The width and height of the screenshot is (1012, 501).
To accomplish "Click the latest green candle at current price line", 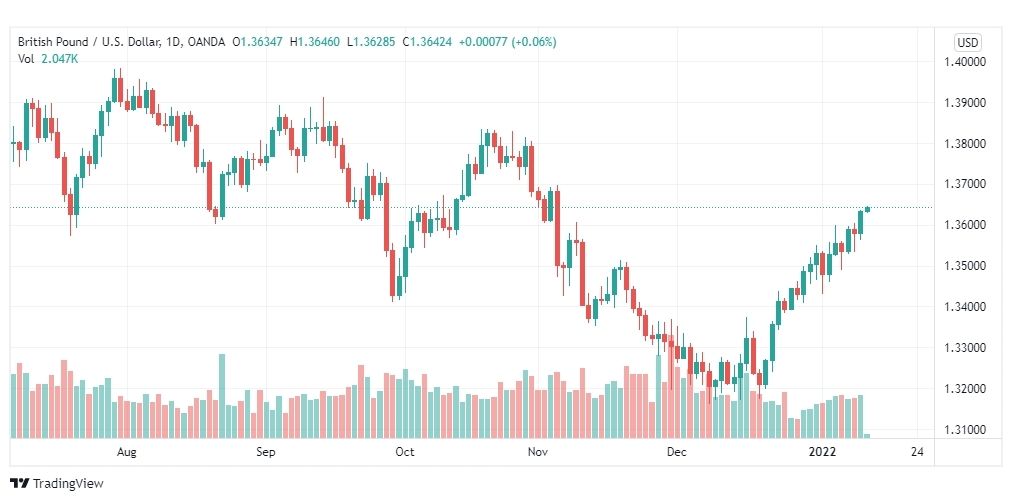I will tap(867, 209).
